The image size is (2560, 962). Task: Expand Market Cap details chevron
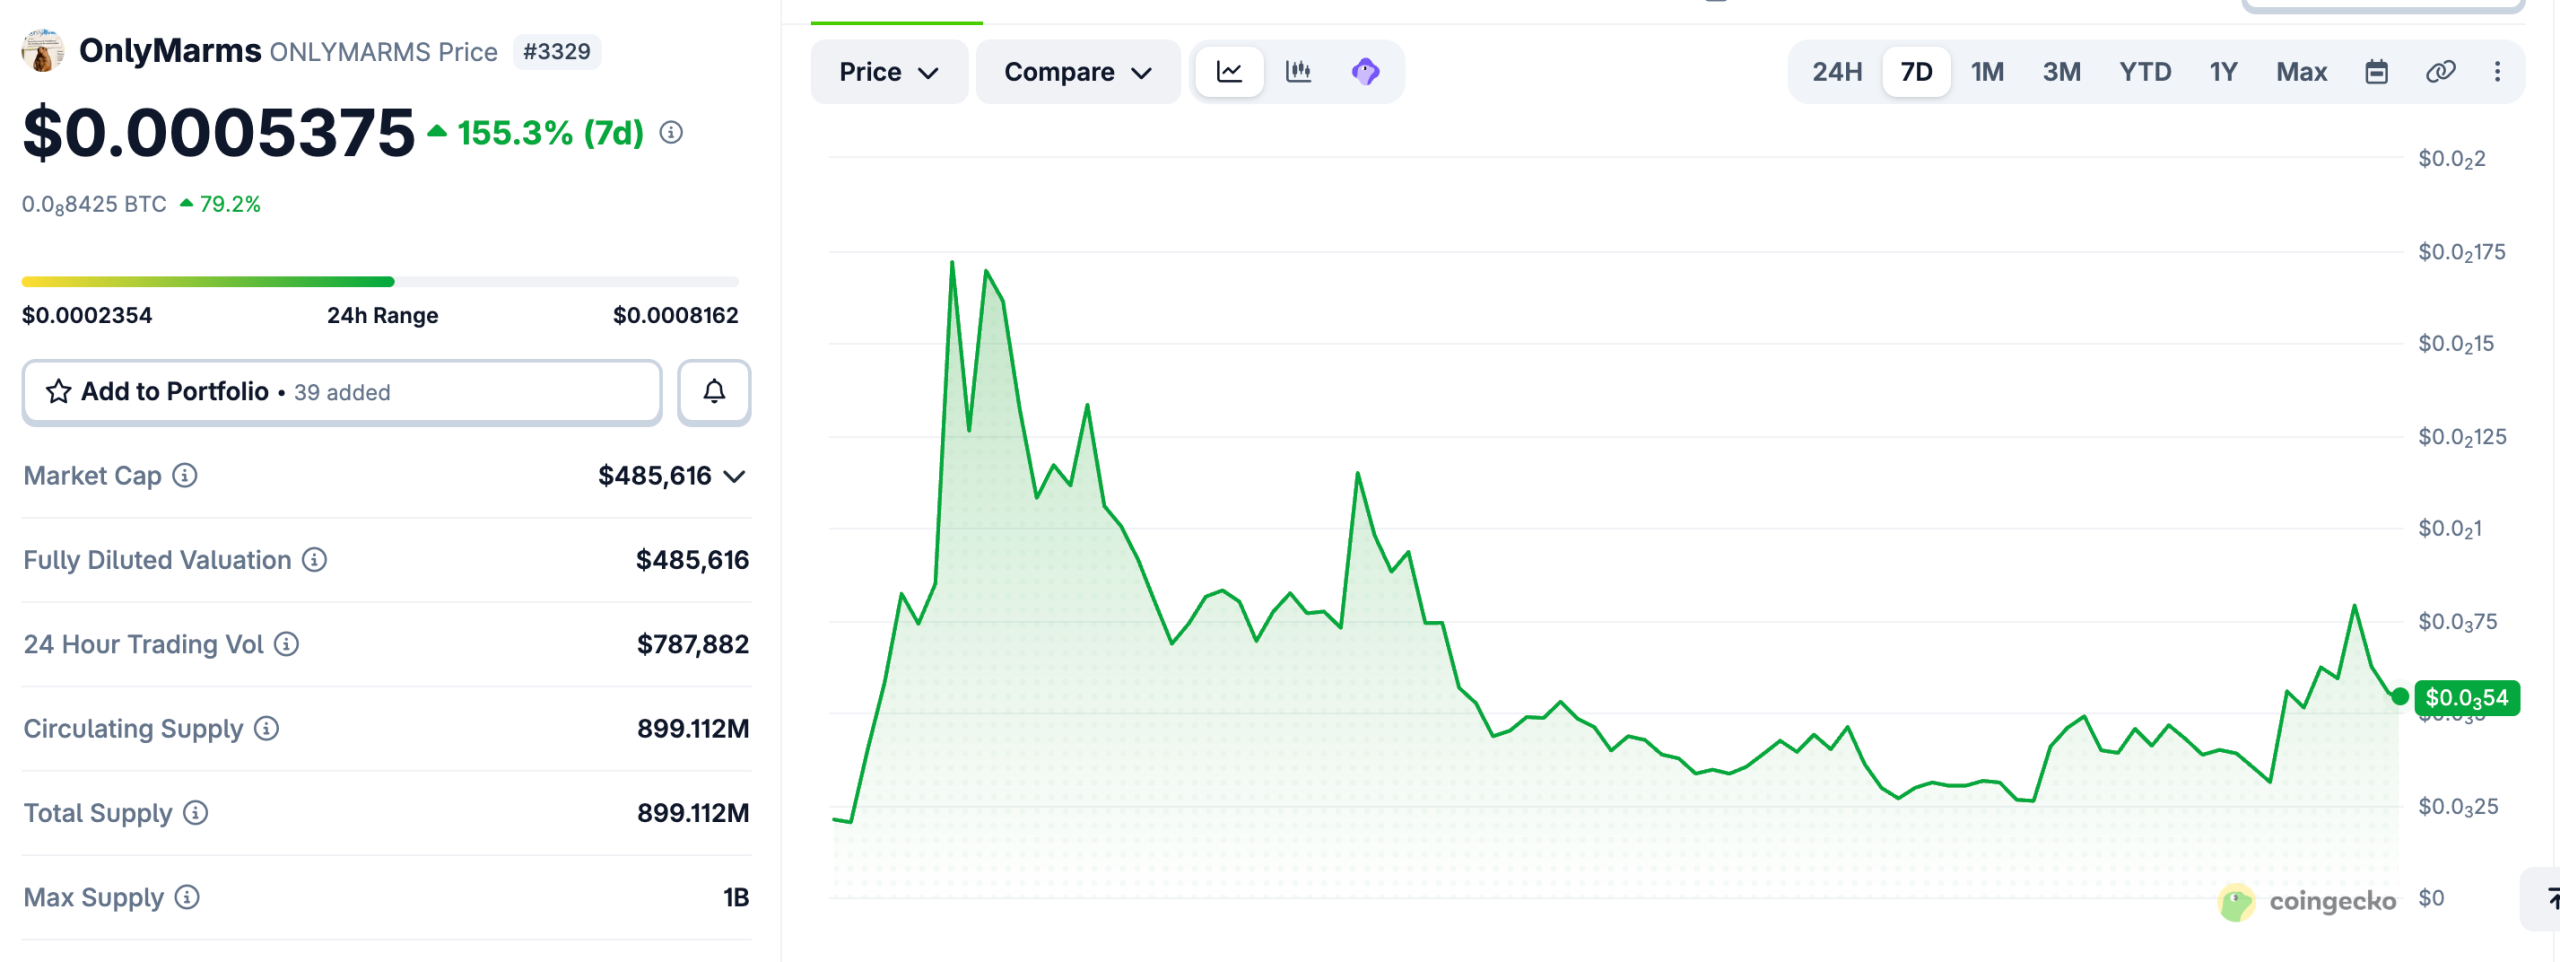point(735,477)
